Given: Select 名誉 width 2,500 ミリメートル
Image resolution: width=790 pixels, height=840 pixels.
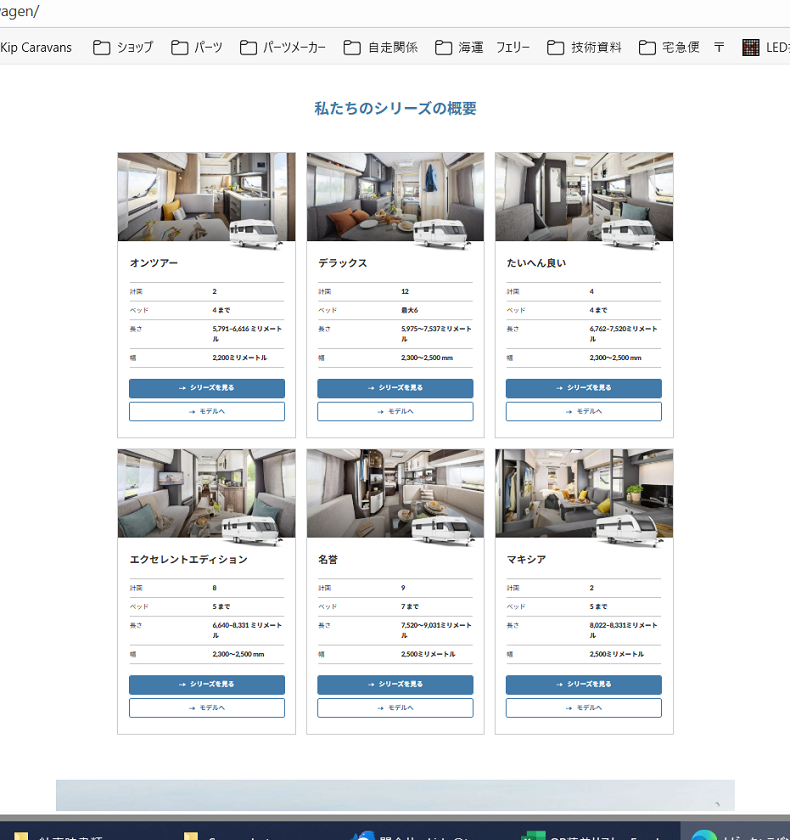Looking at the screenshot, I should 428,654.
